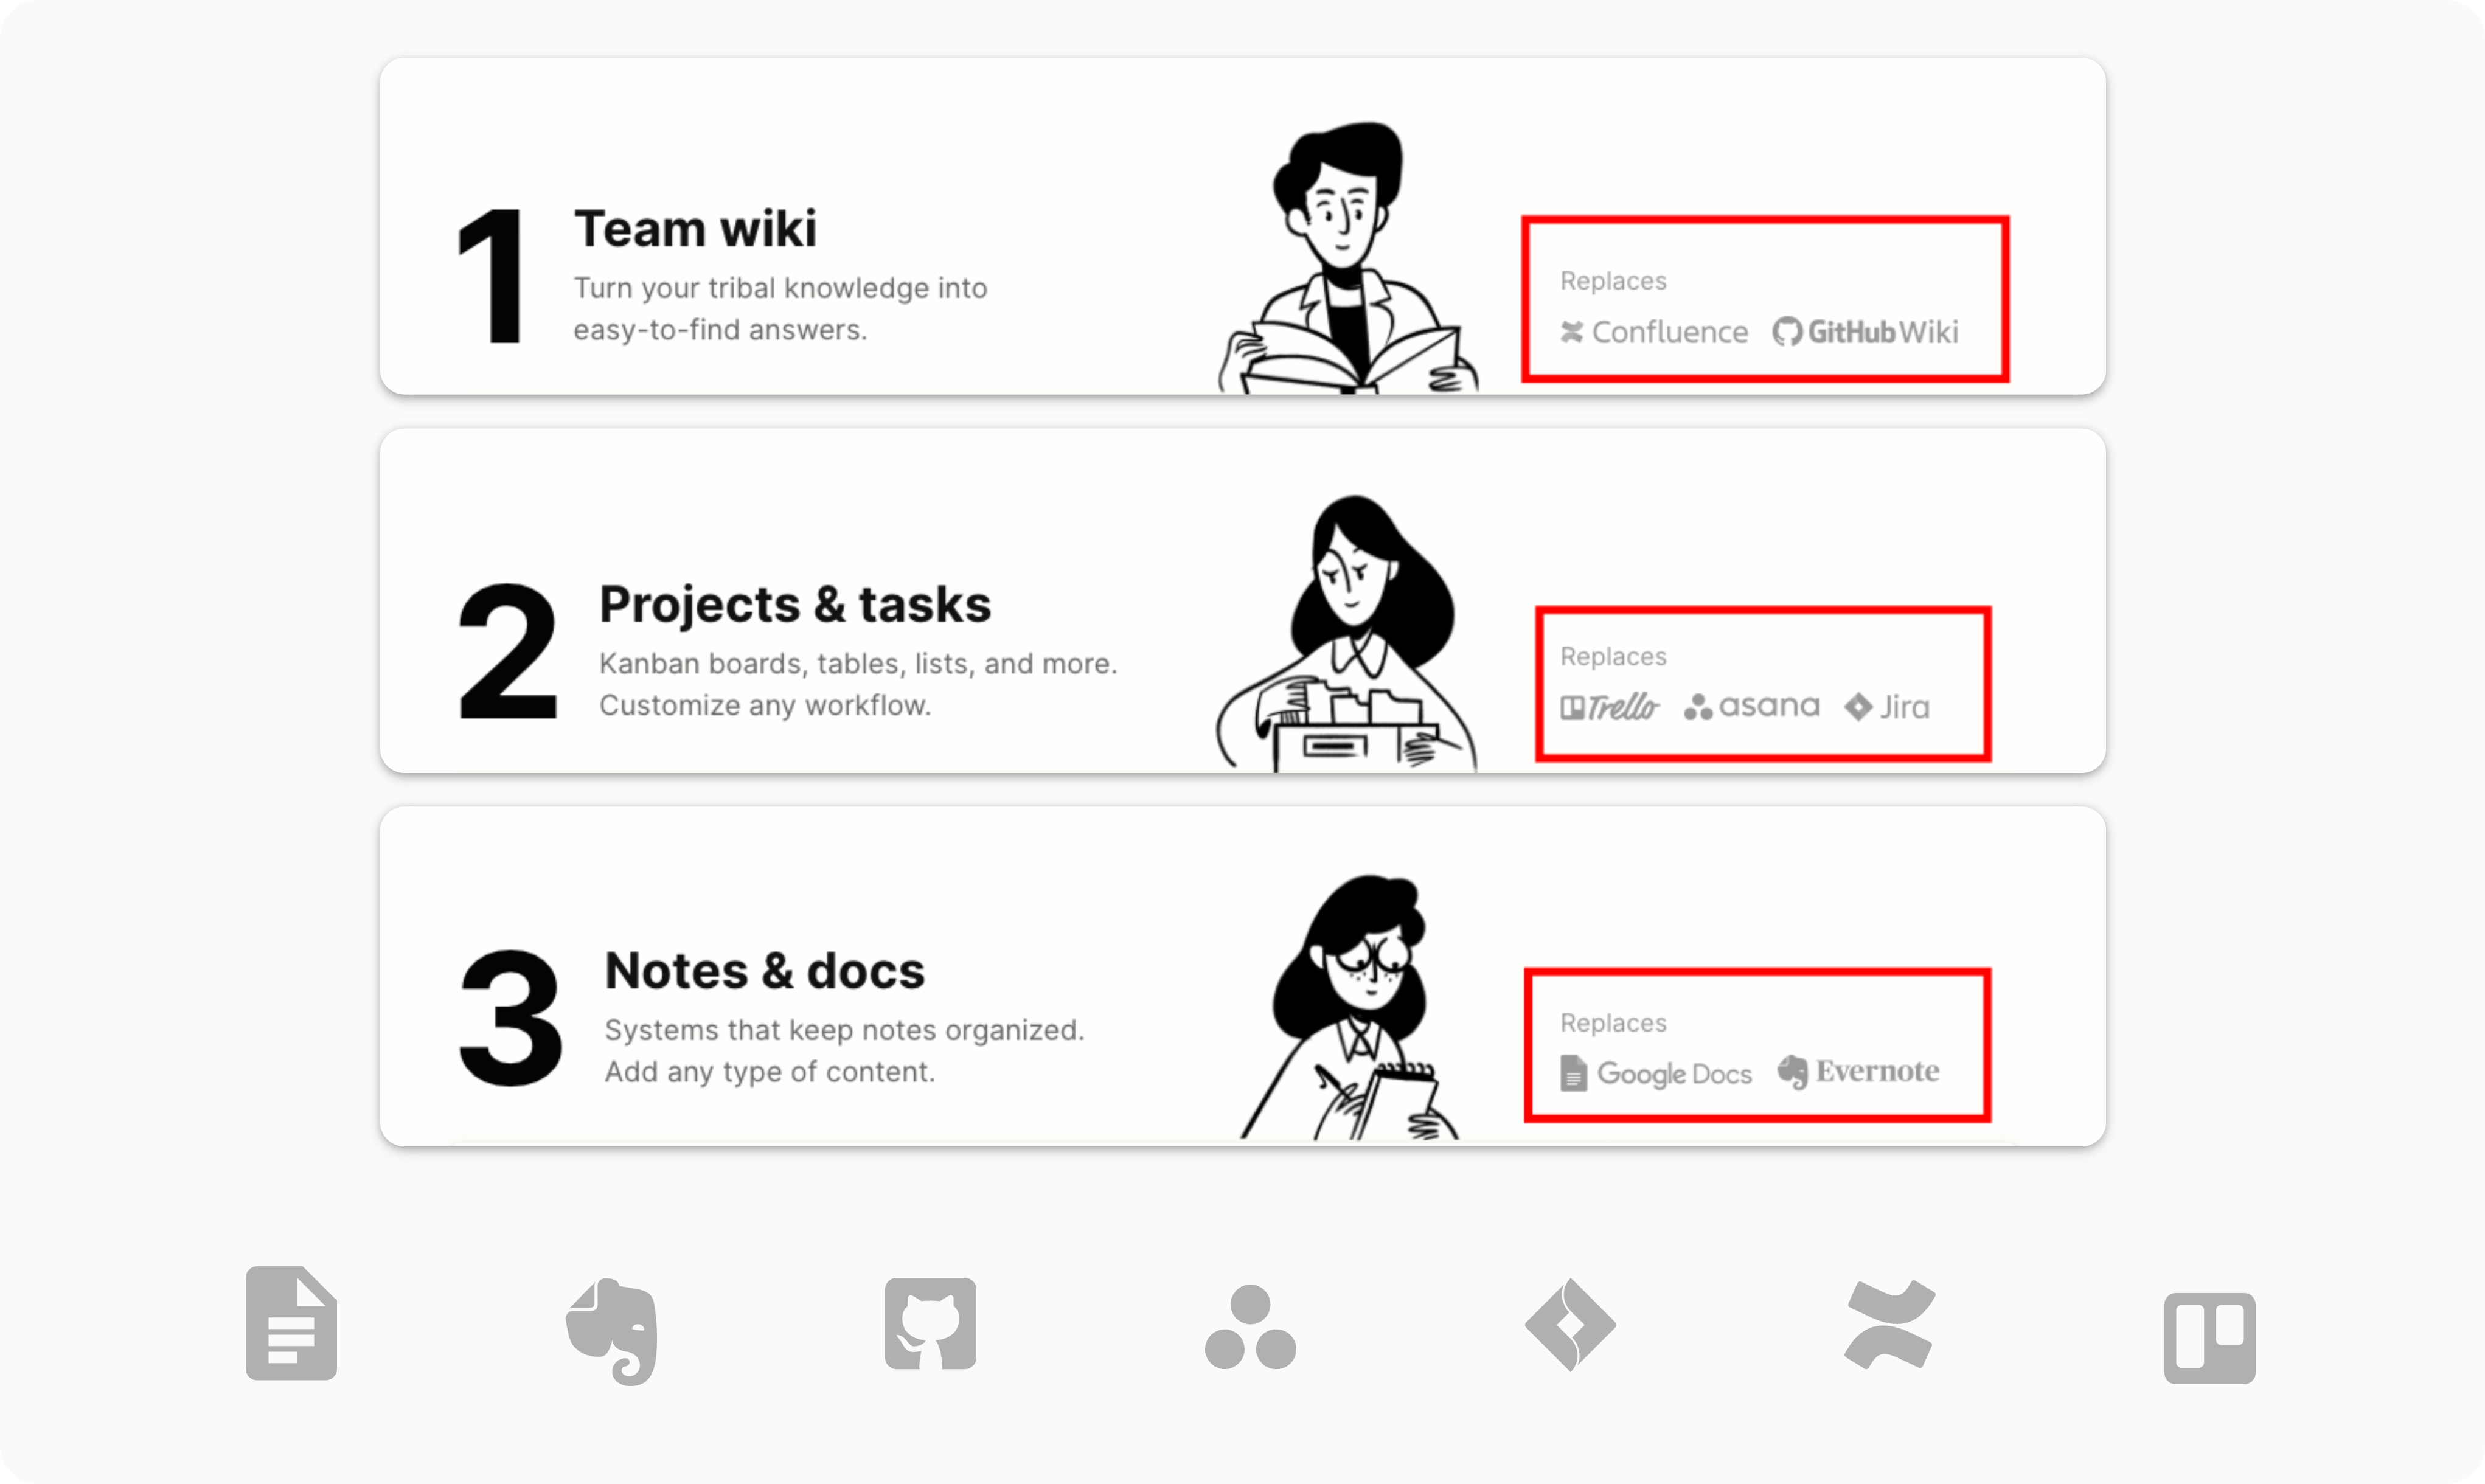Click the large Asana three-dots icon
This screenshot has height=1484, width=2485.
point(1250,1327)
